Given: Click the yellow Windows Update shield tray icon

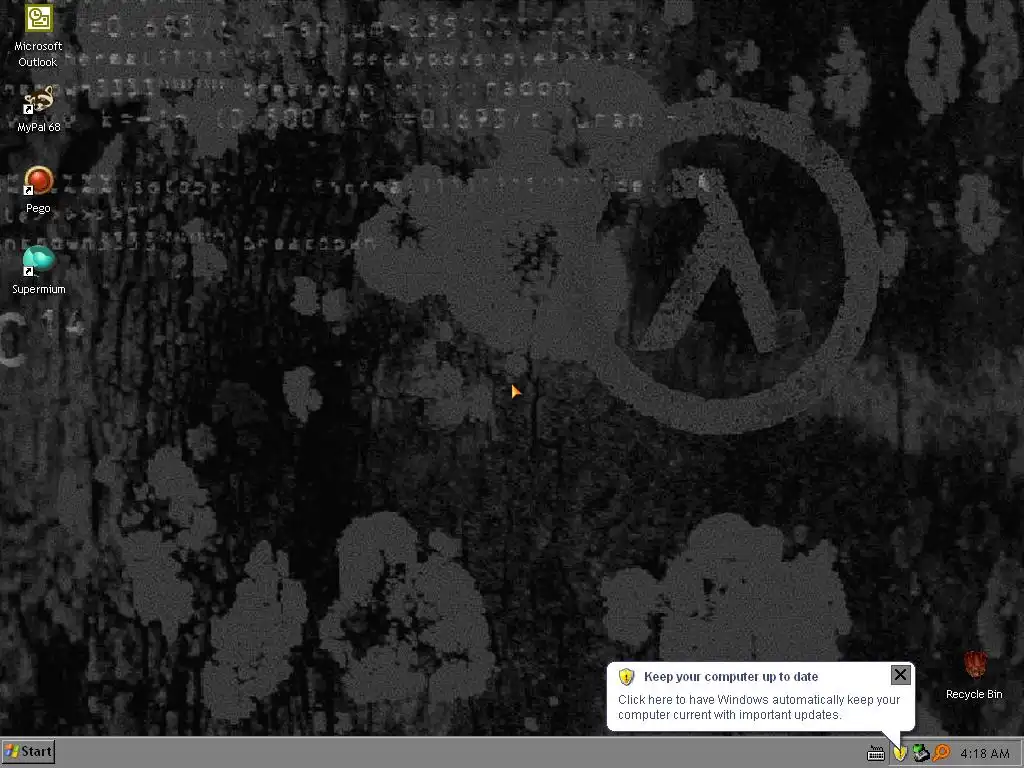Looking at the screenshot, I should click(900, 753).
